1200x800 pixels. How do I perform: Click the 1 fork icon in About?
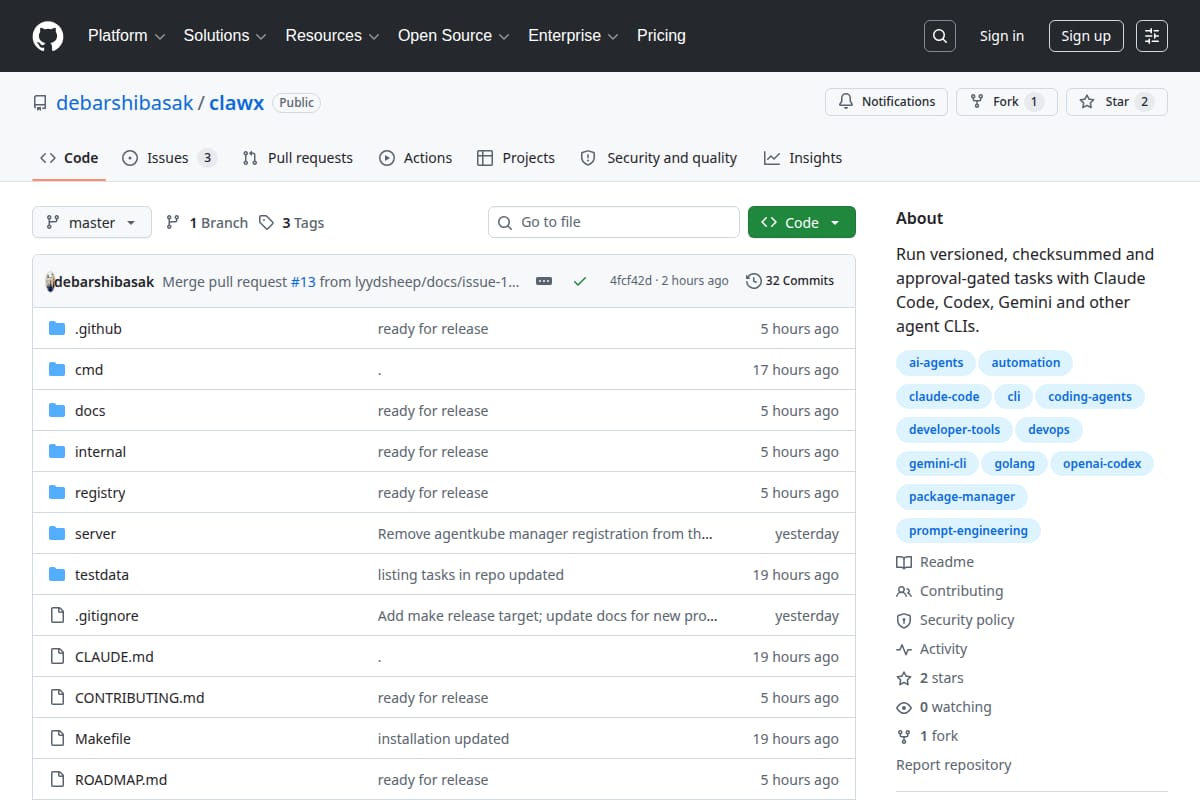[904, 736]
